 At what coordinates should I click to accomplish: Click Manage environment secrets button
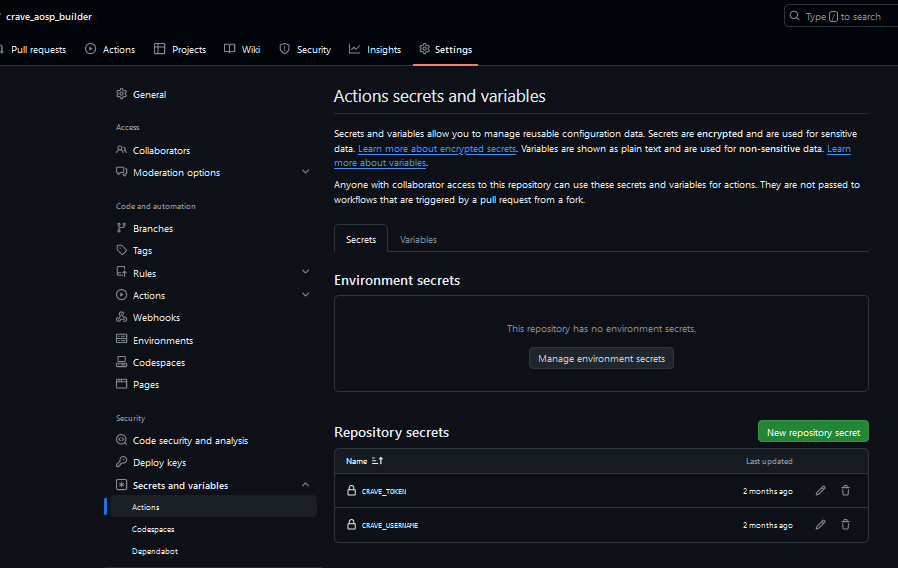[x=601, y=358]
